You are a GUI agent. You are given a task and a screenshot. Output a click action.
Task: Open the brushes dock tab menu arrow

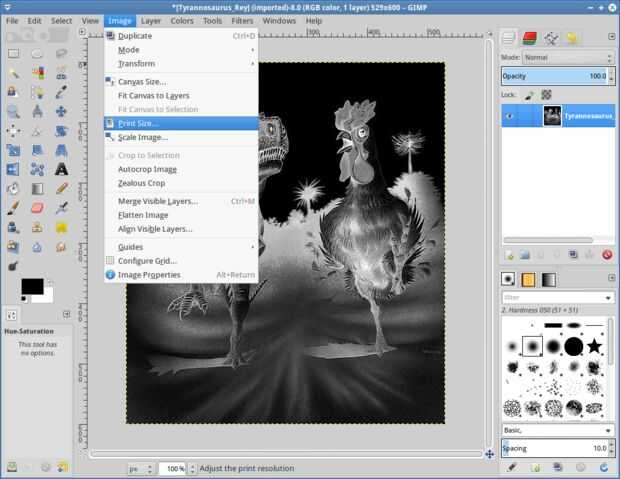coord(611,278)
